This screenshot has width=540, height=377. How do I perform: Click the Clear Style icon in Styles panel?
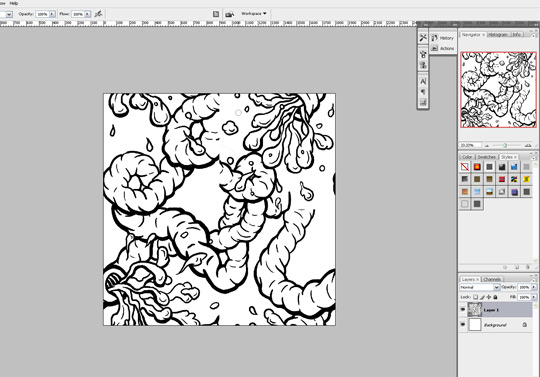click(505, 267)
